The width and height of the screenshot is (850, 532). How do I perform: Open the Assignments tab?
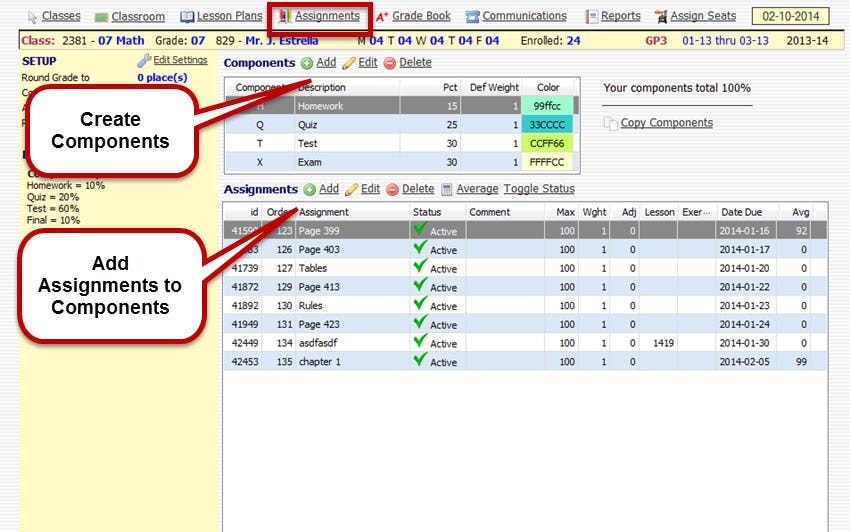pos(327,16)
